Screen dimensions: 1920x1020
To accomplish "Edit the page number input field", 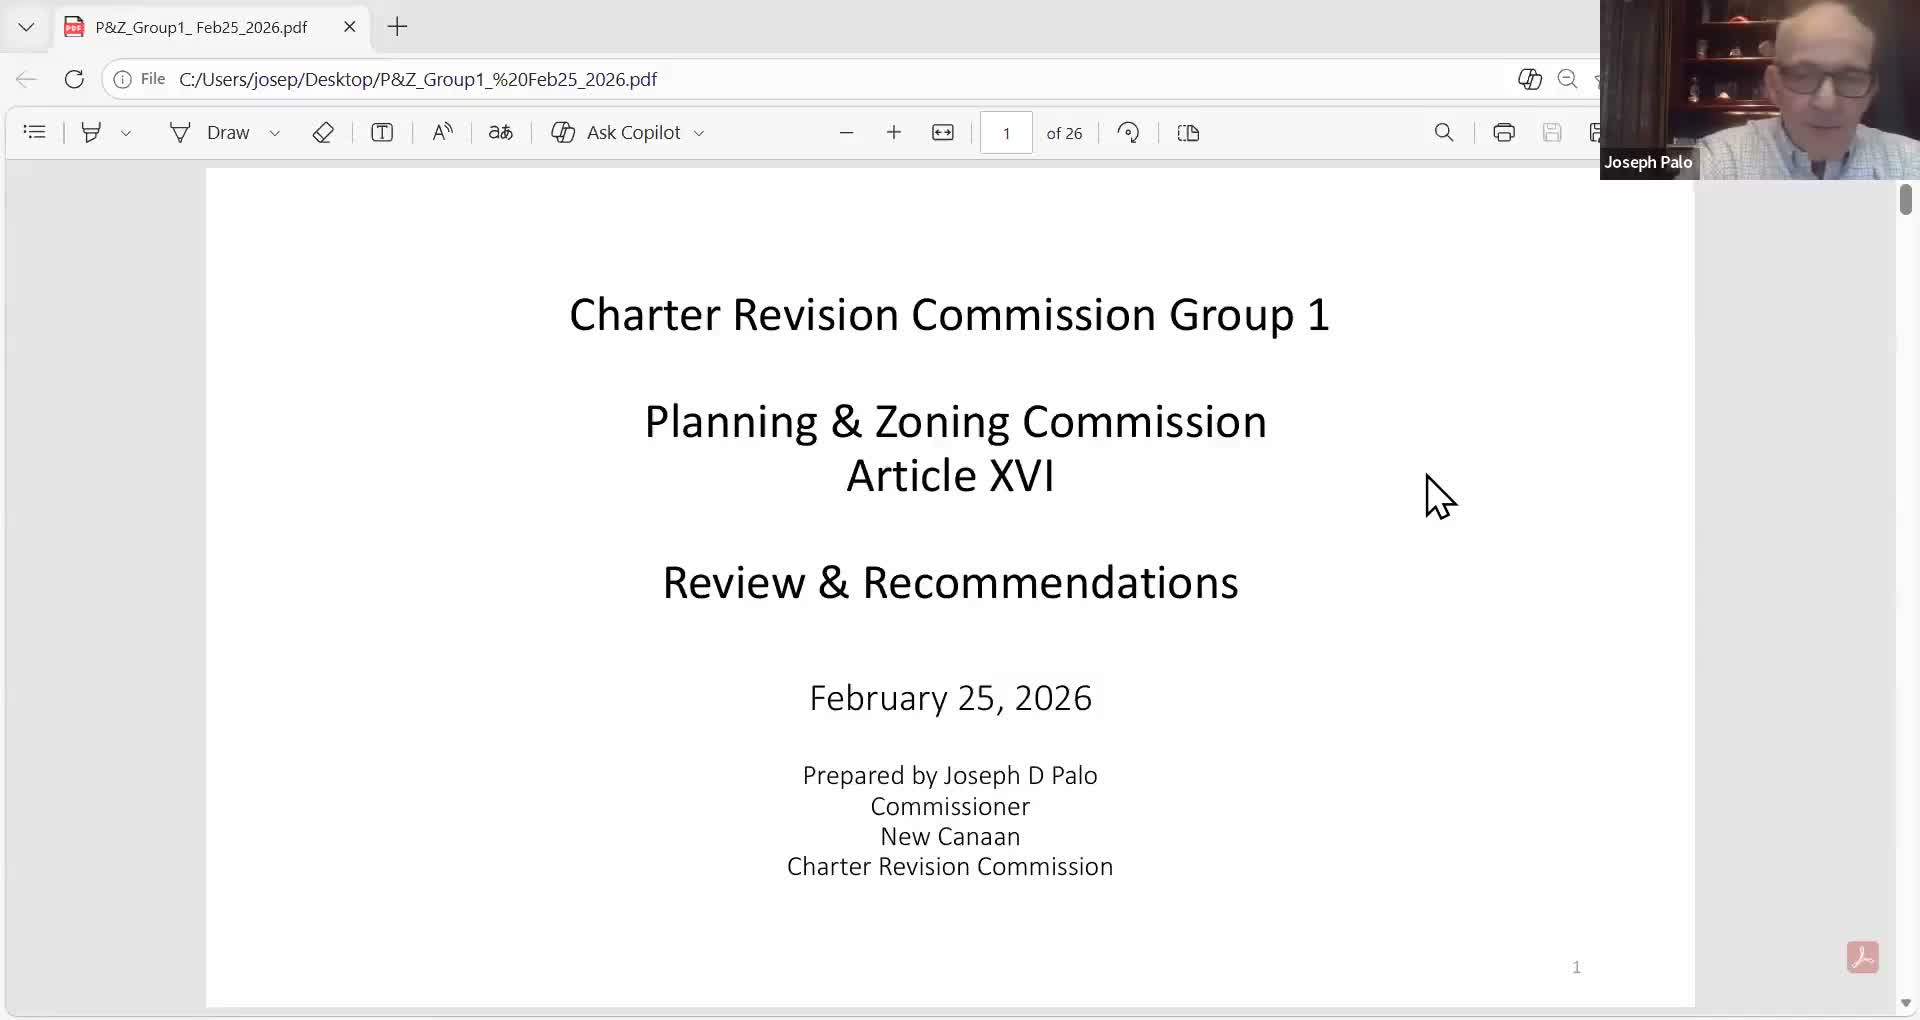I will click(1005, 132).
